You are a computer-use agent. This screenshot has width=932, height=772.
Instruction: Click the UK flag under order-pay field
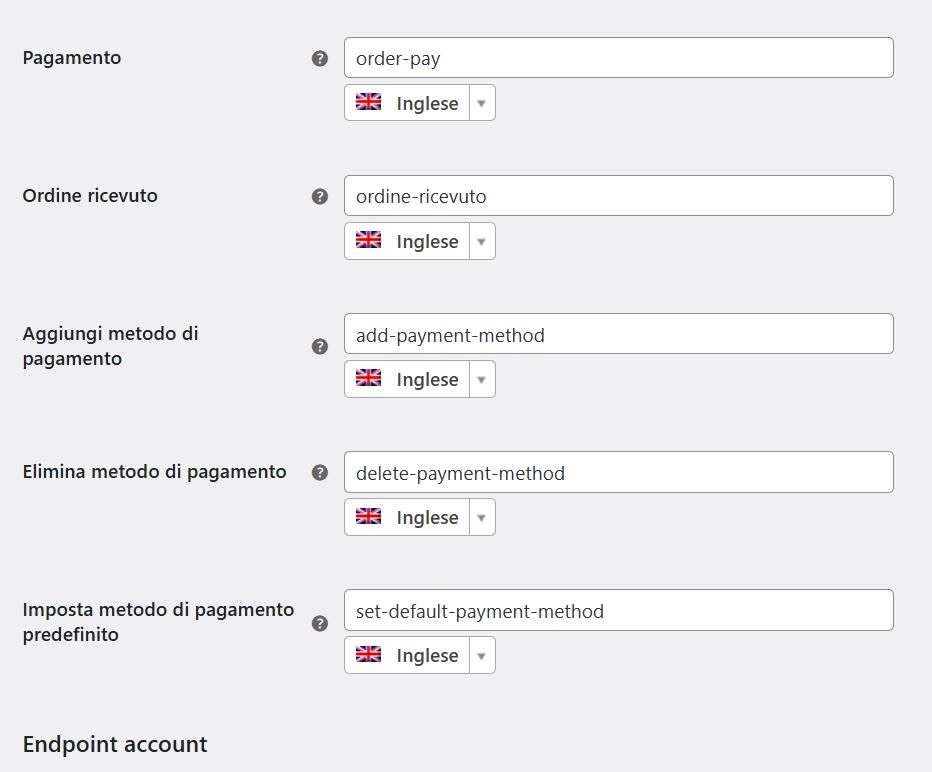(x=369, y=102)
